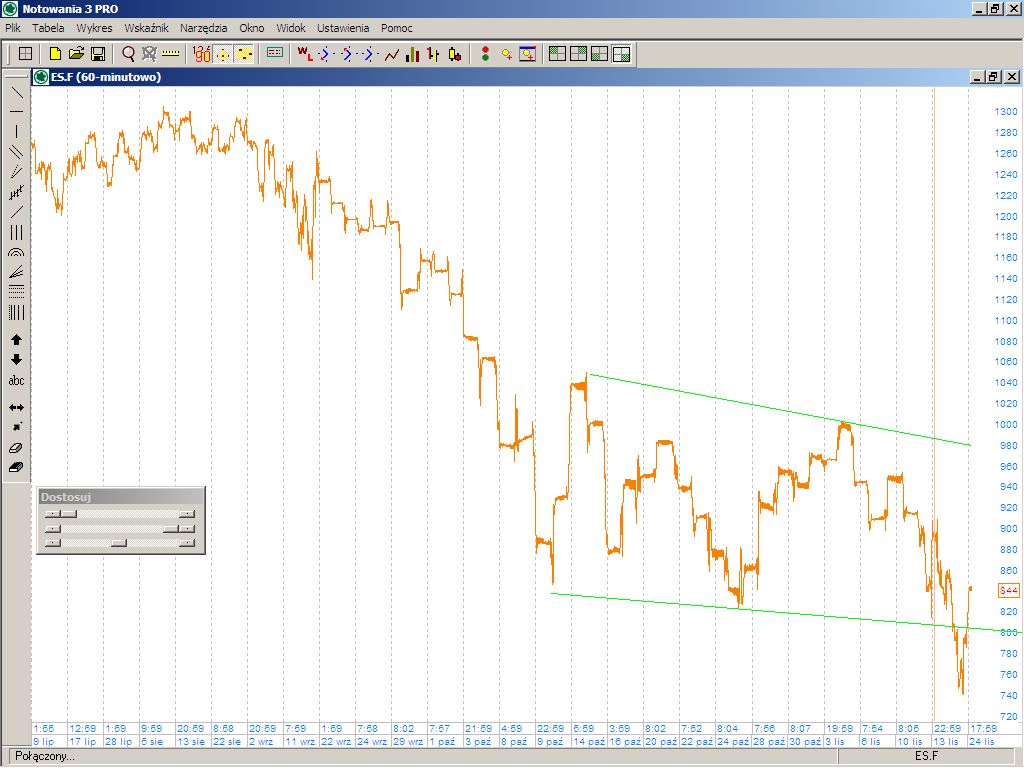This screenshot has width=1024, height=768.
Task: Open the Wykres menu
Action: (x=94, y=28)
